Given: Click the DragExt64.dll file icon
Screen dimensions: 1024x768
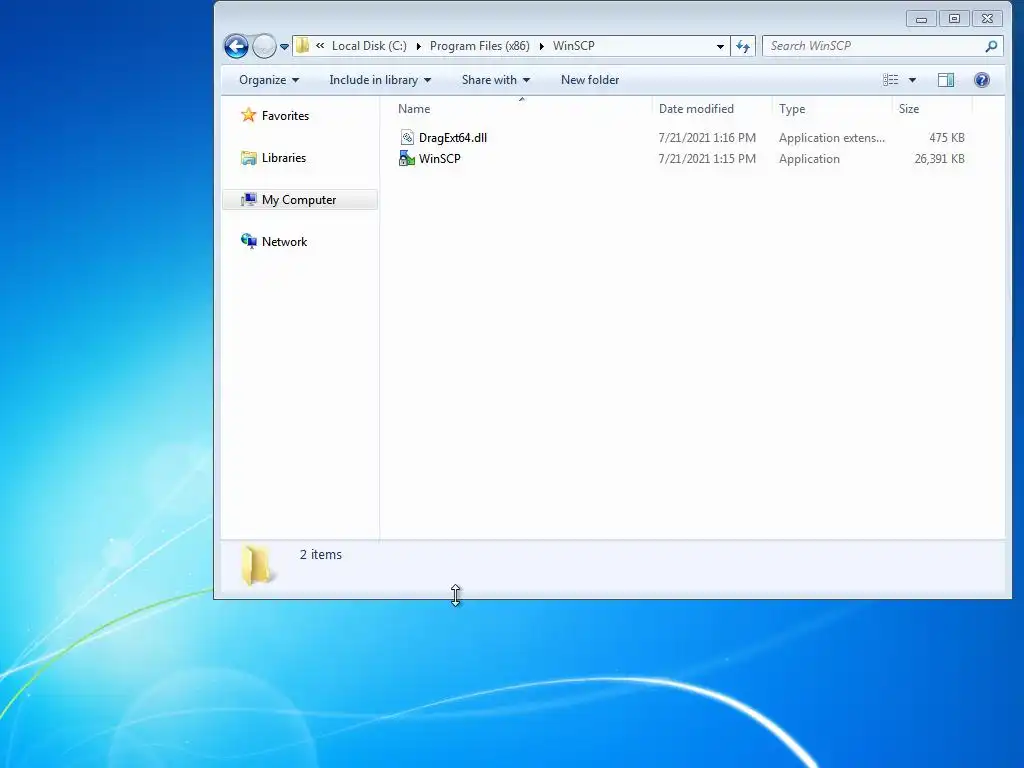Looking at the screenshot, I should [407, 137].
